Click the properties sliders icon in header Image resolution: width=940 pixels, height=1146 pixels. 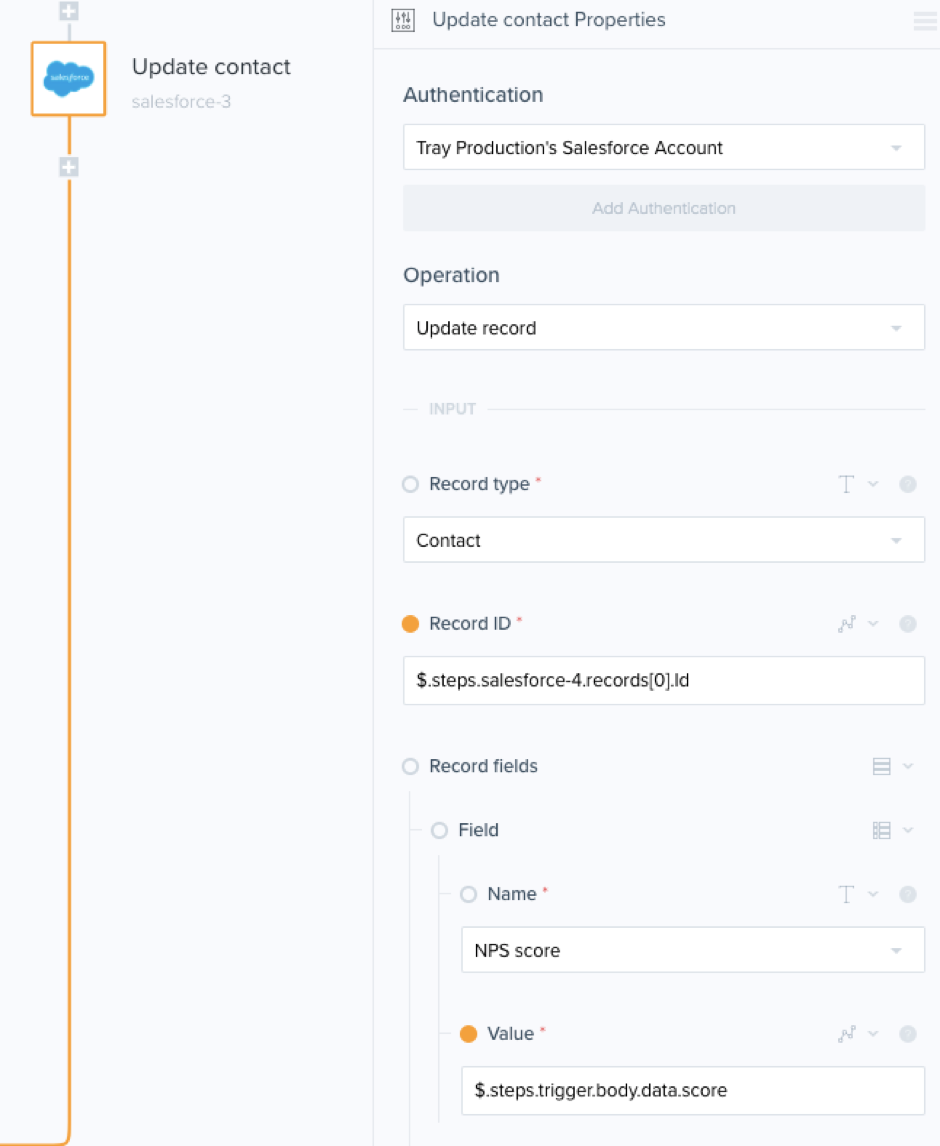[403, 20]
